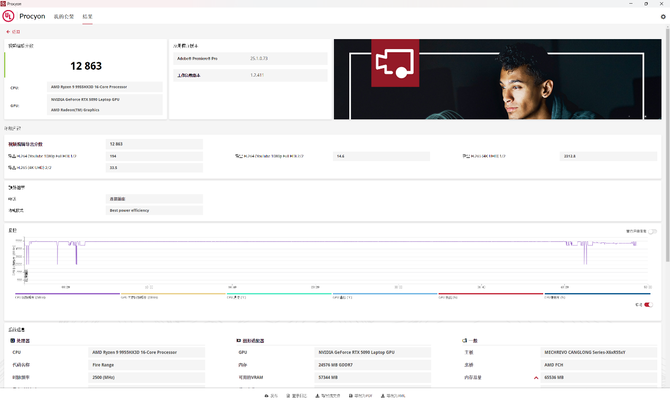Click the general section header icon in system info
This screenshot has height=403, width=670.
point(464,340)
